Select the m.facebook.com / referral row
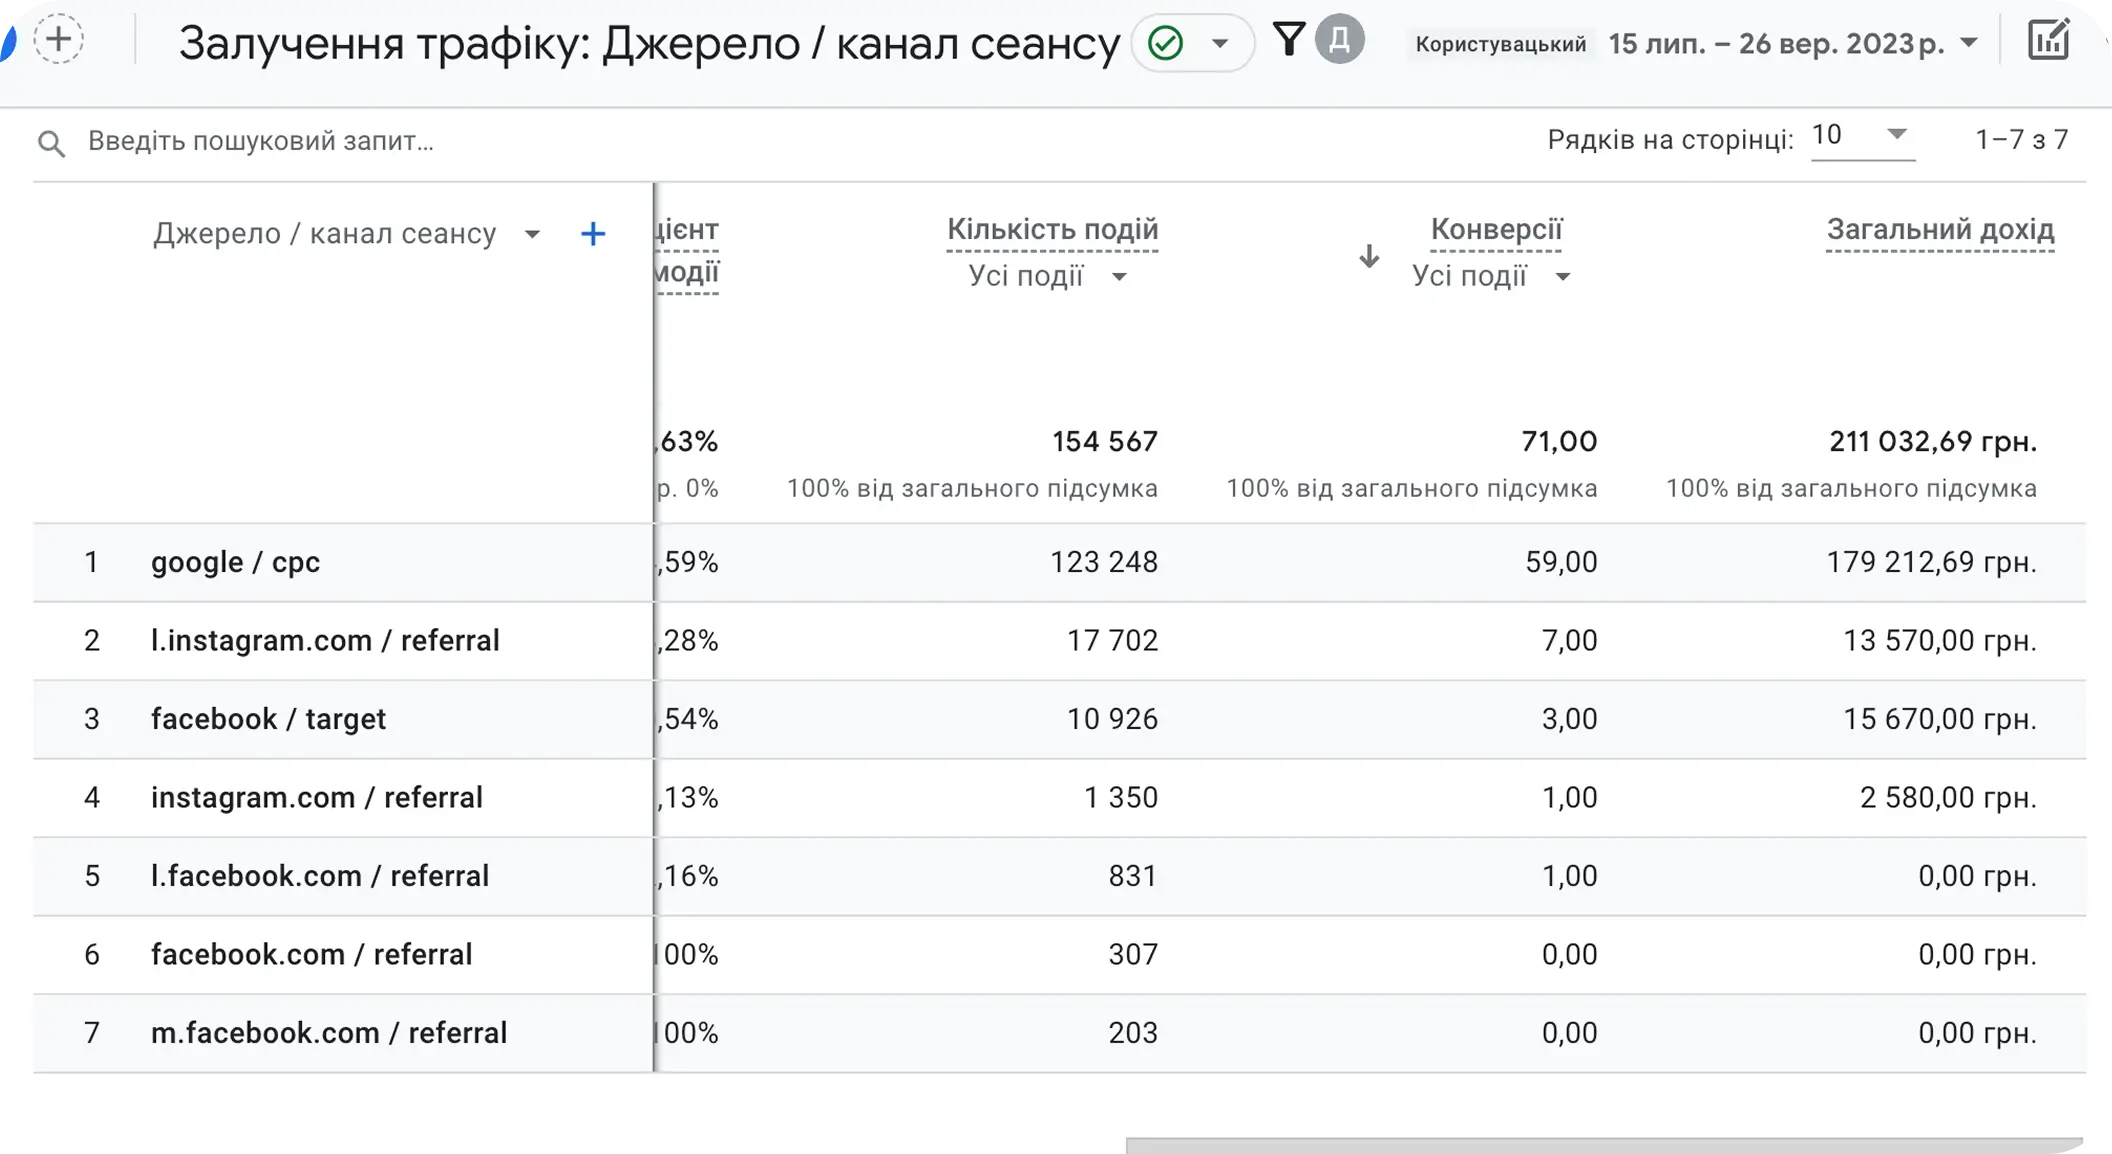This screenshot has height=1154, width=2112. (1059, 1033)
